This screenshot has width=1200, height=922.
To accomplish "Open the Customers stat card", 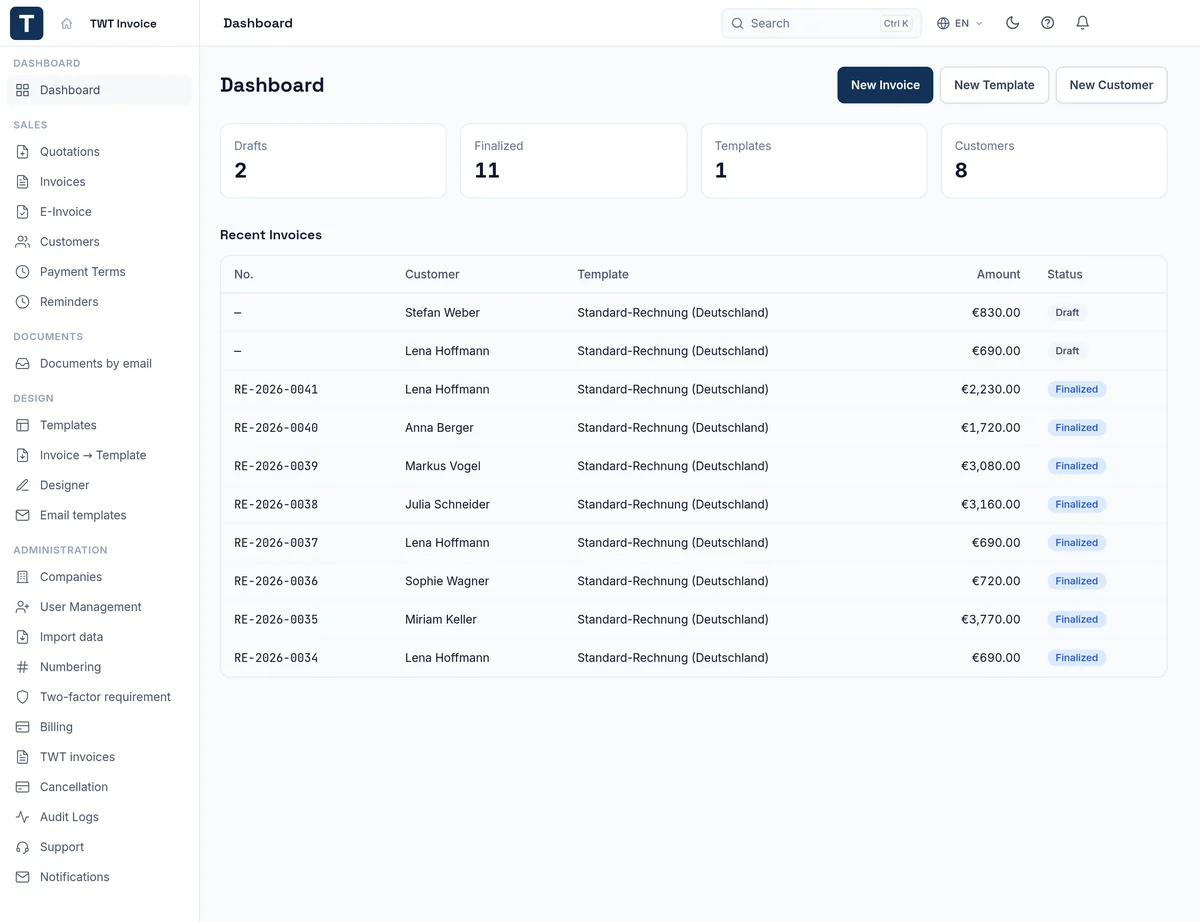I will tap(1054, 161).
